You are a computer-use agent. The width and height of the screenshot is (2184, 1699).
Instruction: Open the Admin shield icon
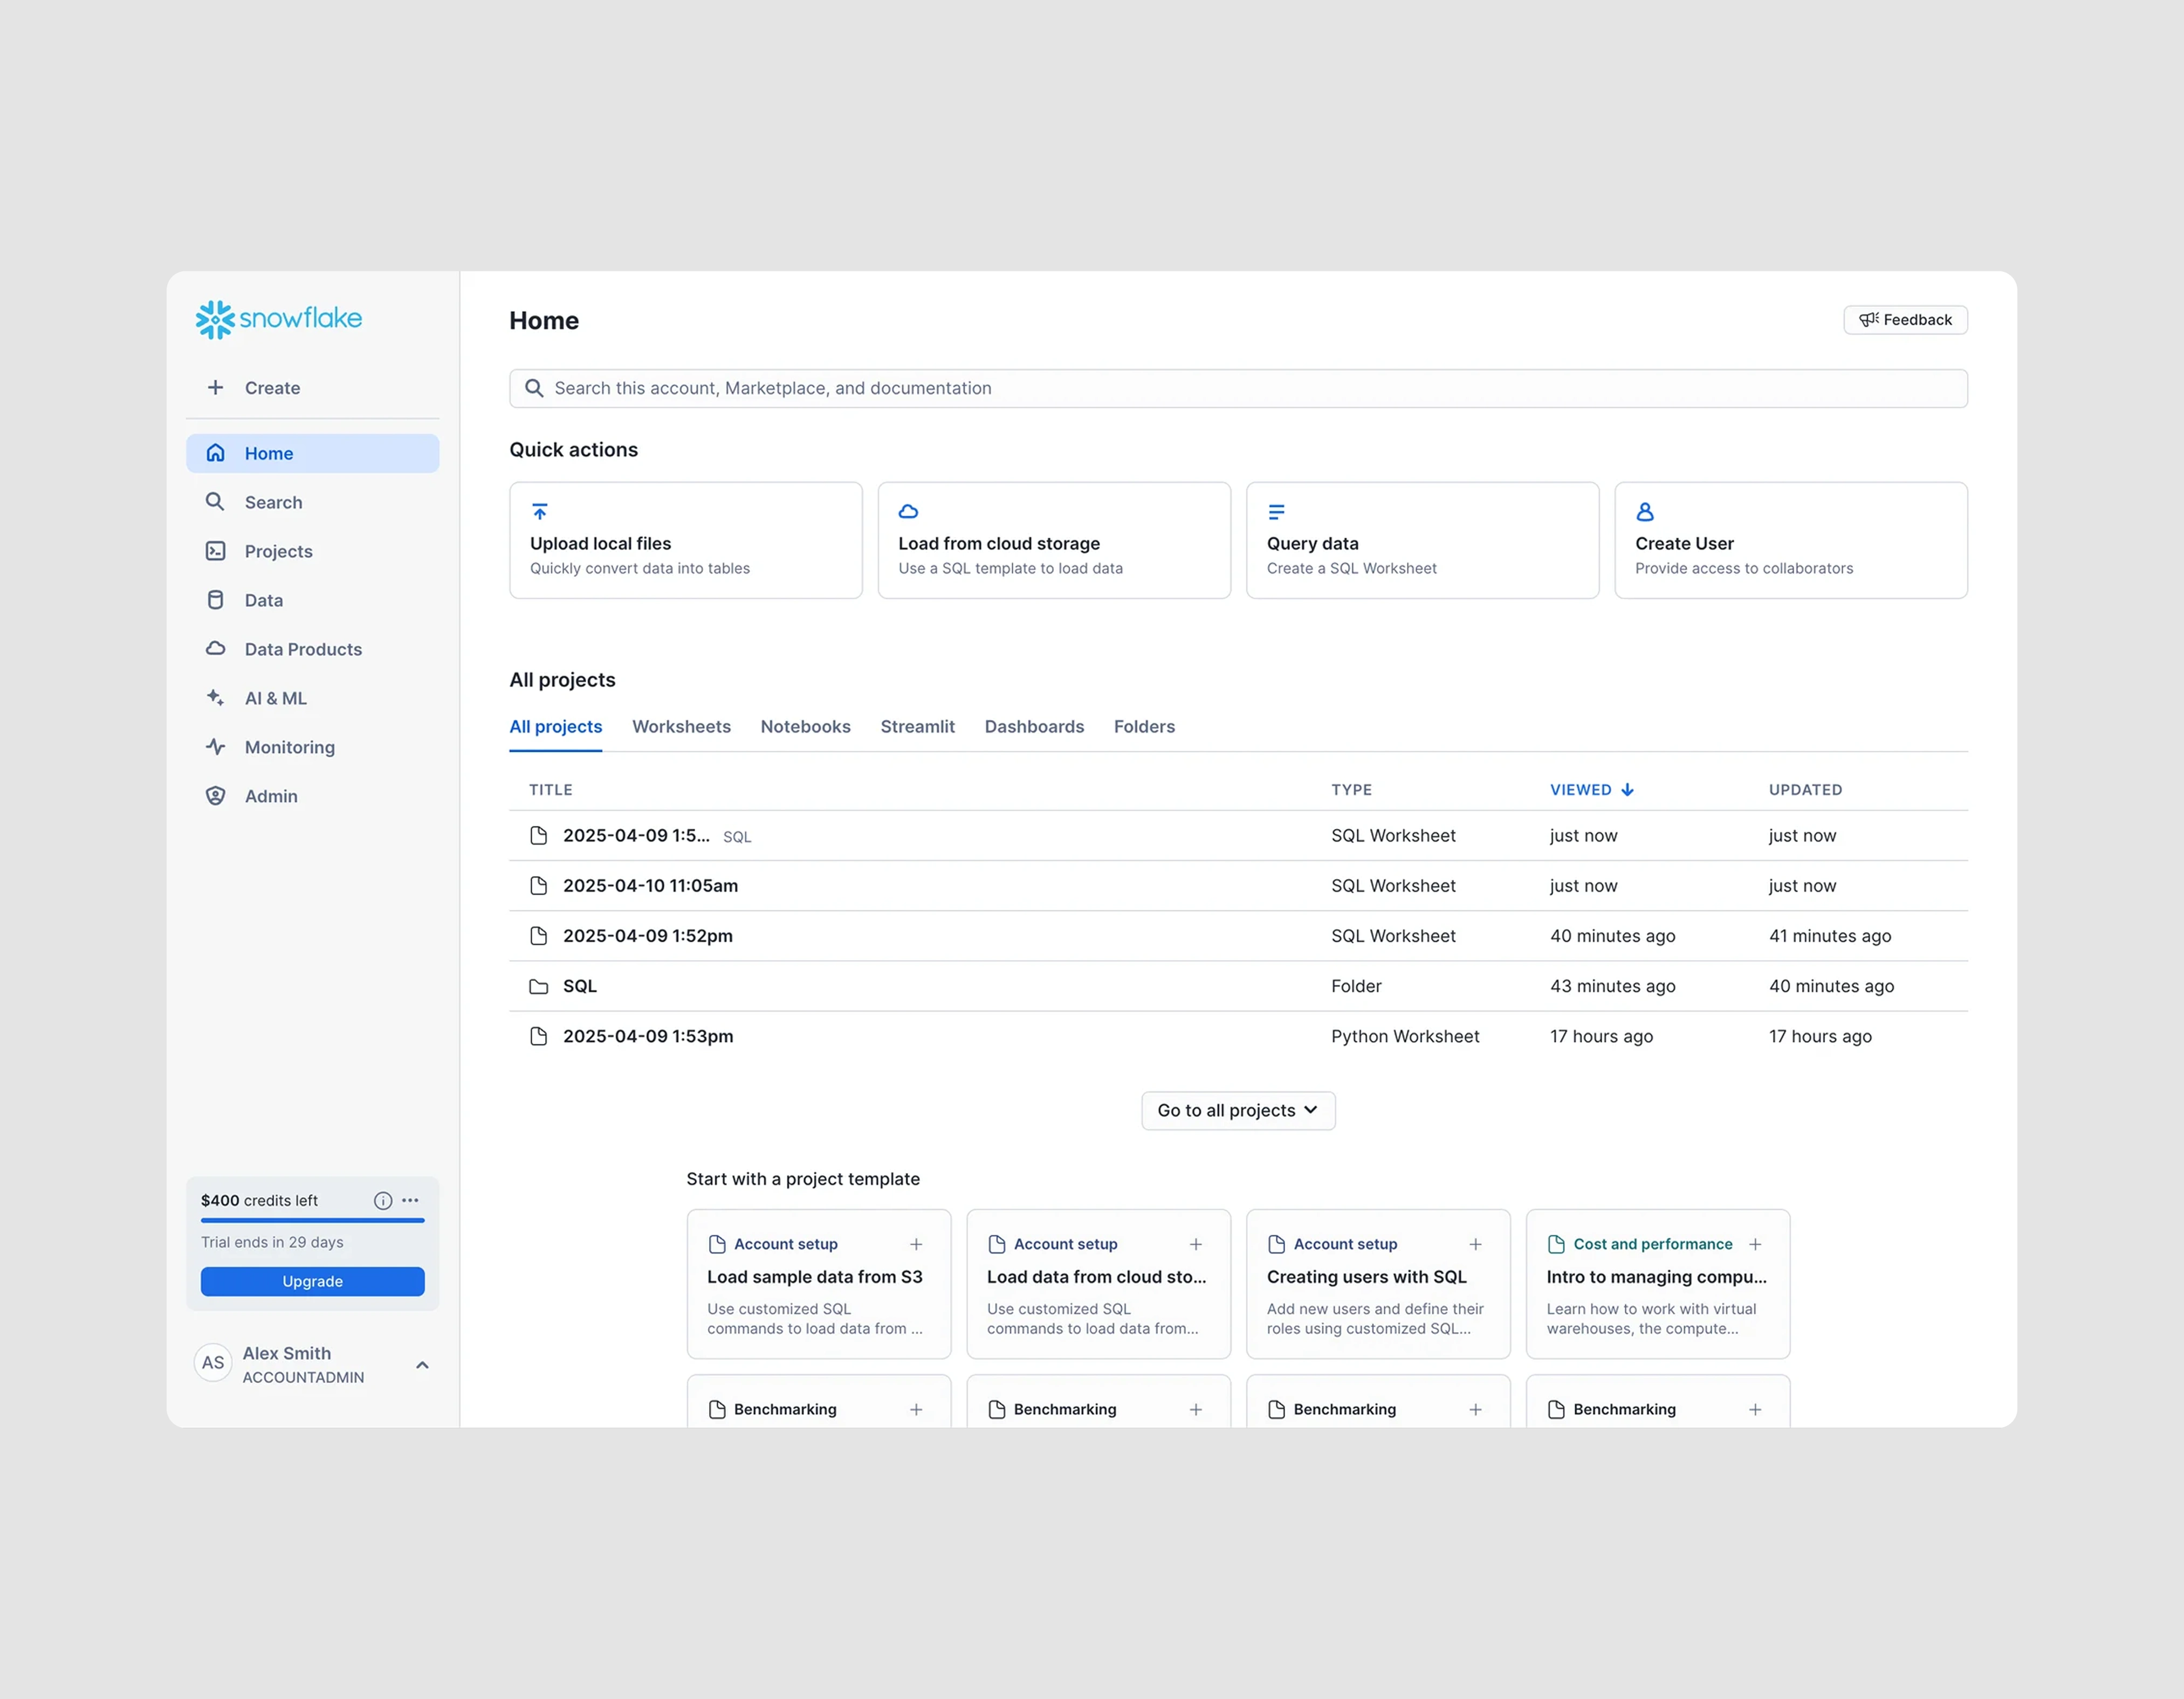click(x=215, y=796)
